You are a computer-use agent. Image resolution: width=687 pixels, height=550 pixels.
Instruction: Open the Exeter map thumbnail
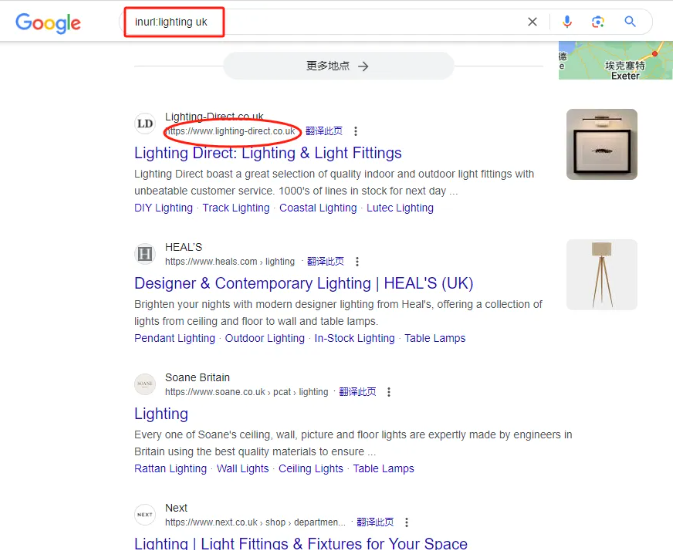pyautogui.click(x=616, y=60)
